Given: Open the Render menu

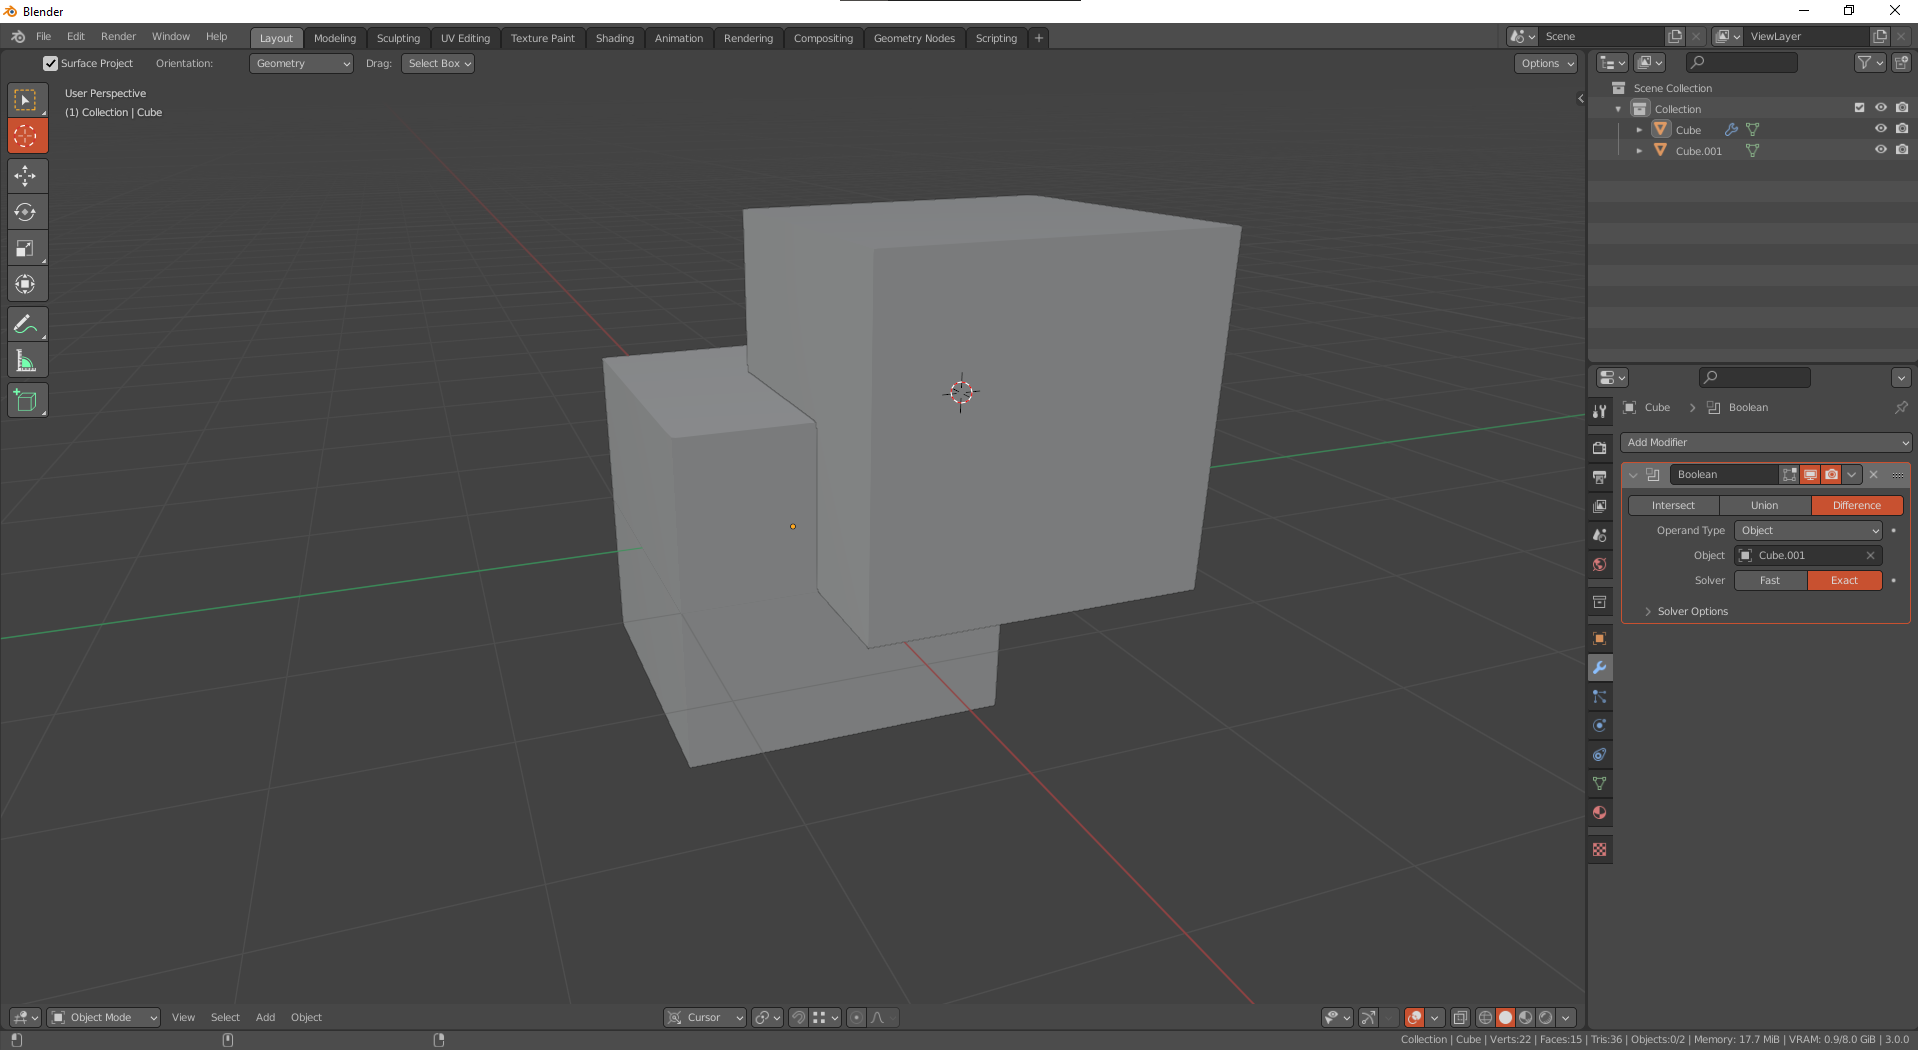Looking at the screenshot, I should tap(118, 37).
